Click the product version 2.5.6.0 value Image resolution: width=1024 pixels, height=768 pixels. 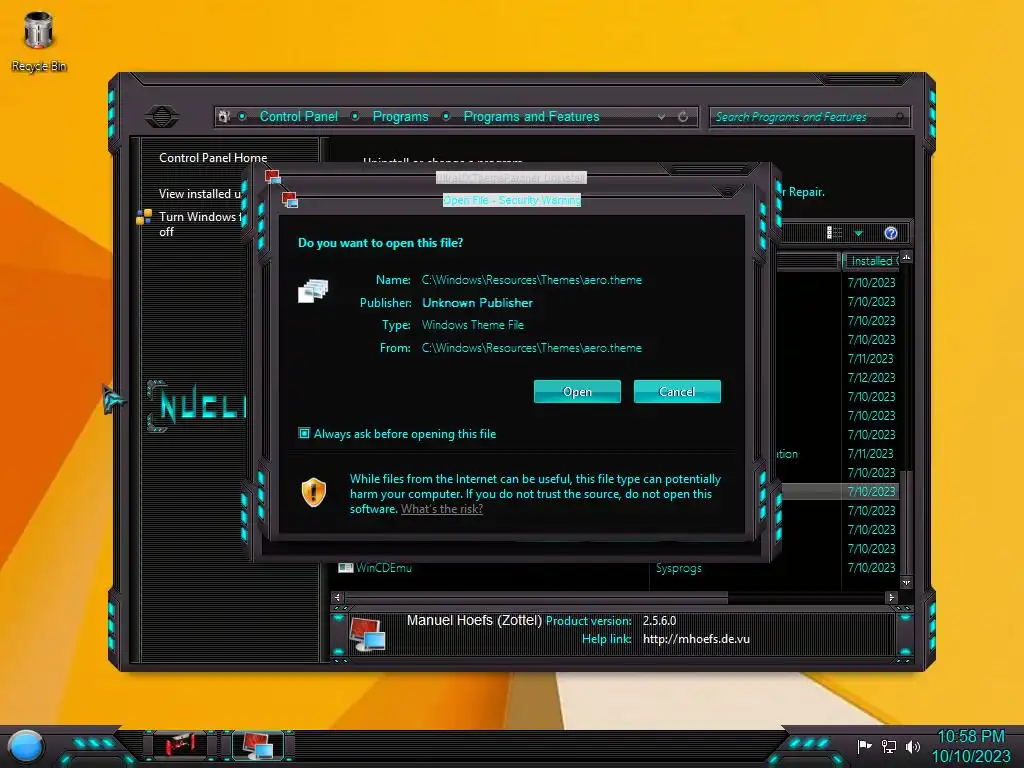660,620
